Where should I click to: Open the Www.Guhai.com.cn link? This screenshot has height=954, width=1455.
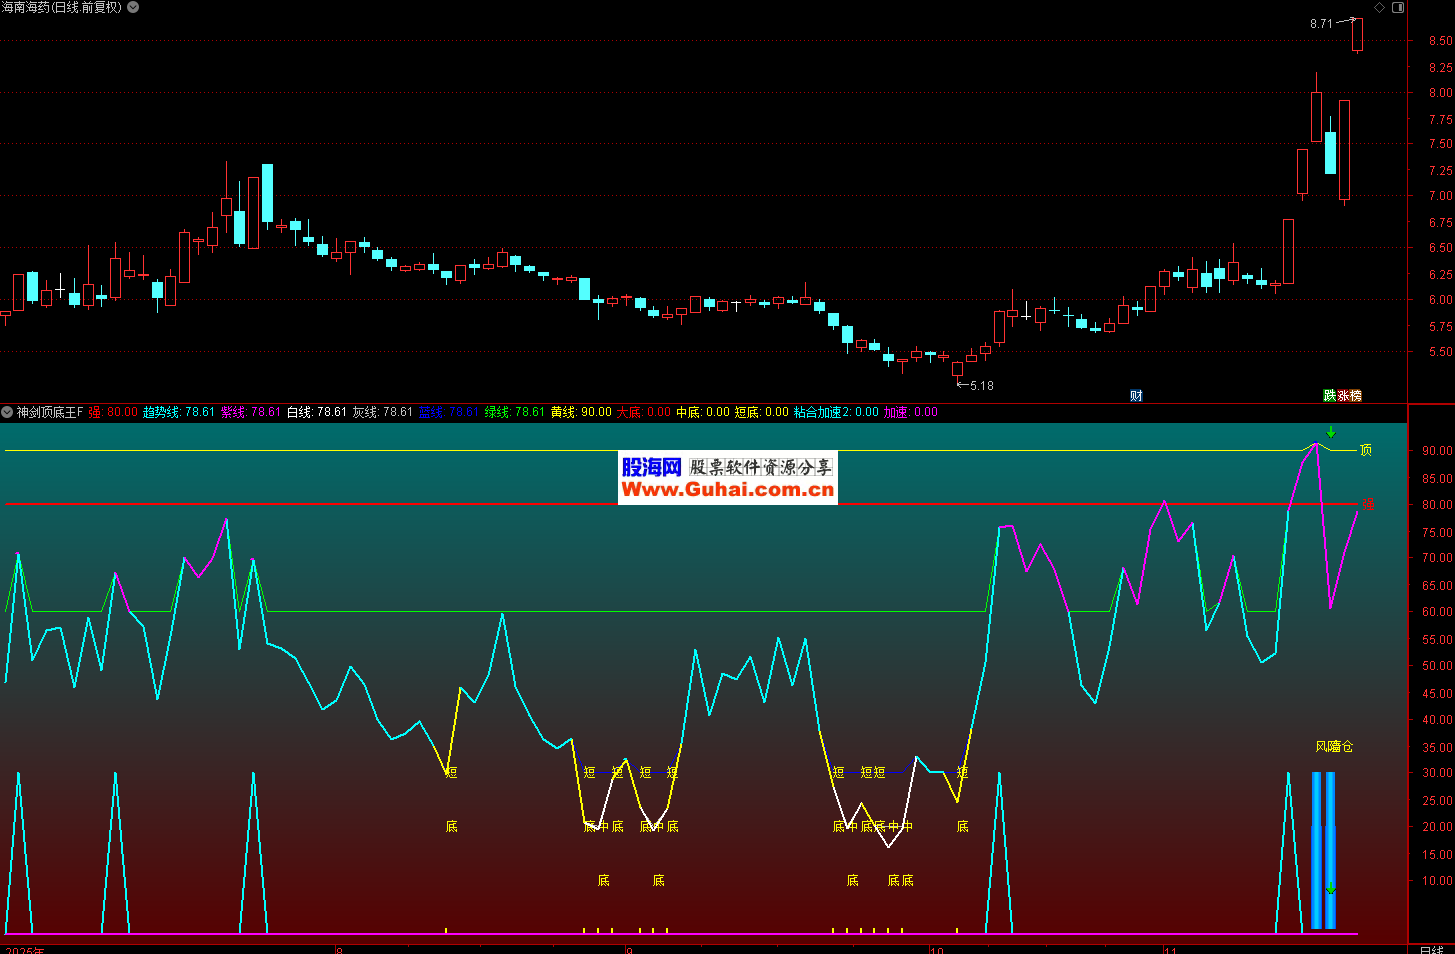(x=727, y=490)
